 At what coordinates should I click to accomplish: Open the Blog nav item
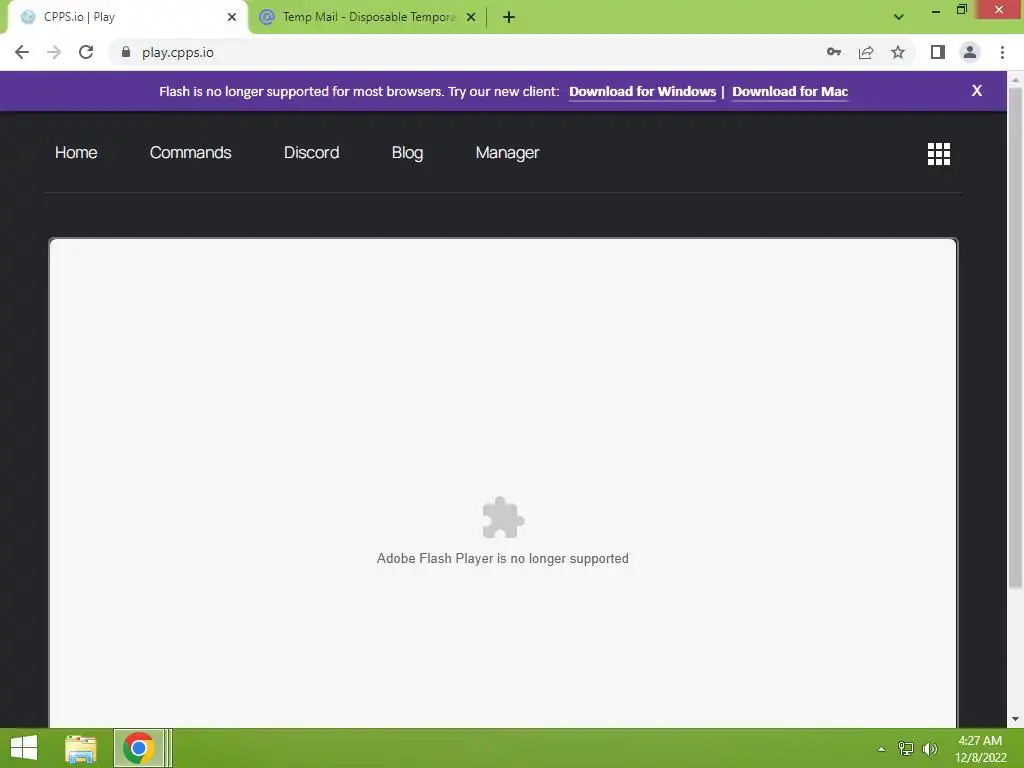[408, 152]
